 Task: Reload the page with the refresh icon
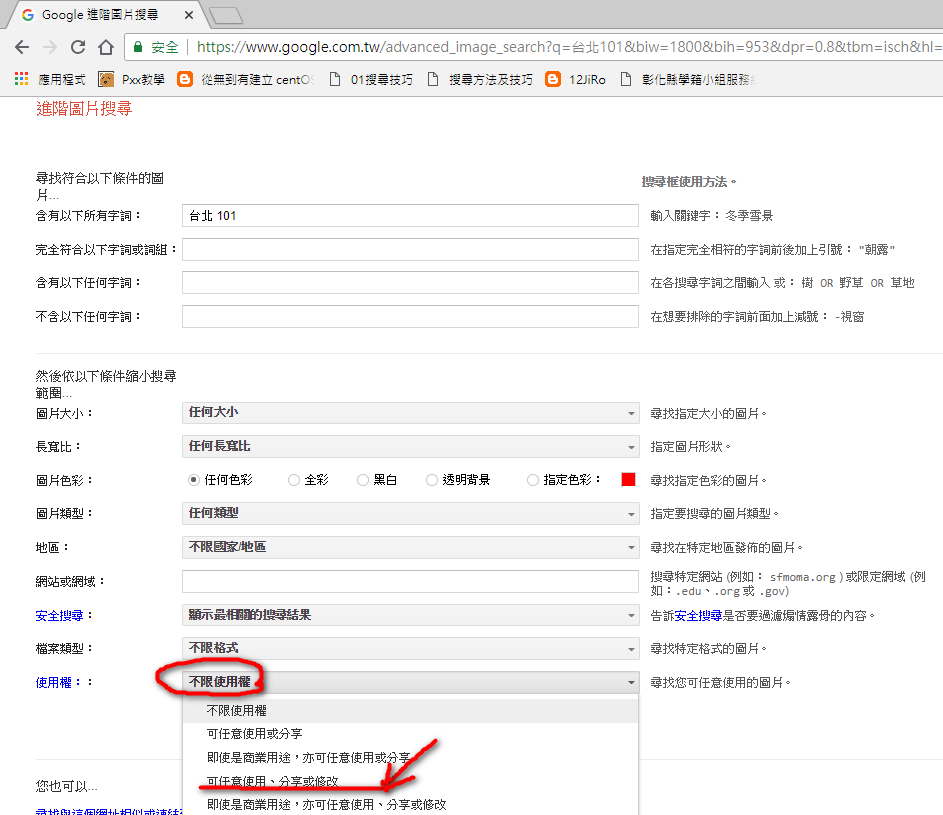[78, 47]
